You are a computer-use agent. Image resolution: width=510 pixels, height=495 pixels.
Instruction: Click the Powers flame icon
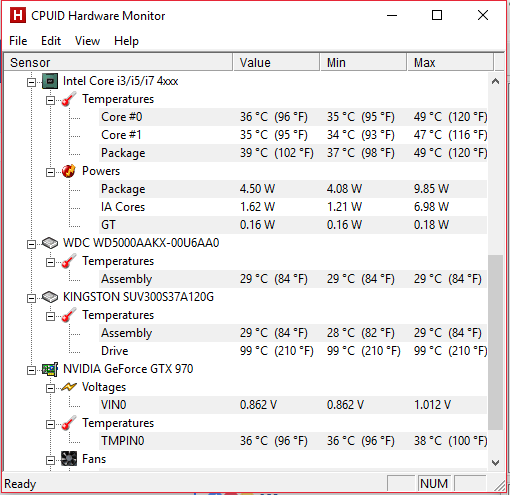pyautogui.click(x=69, y=171)
